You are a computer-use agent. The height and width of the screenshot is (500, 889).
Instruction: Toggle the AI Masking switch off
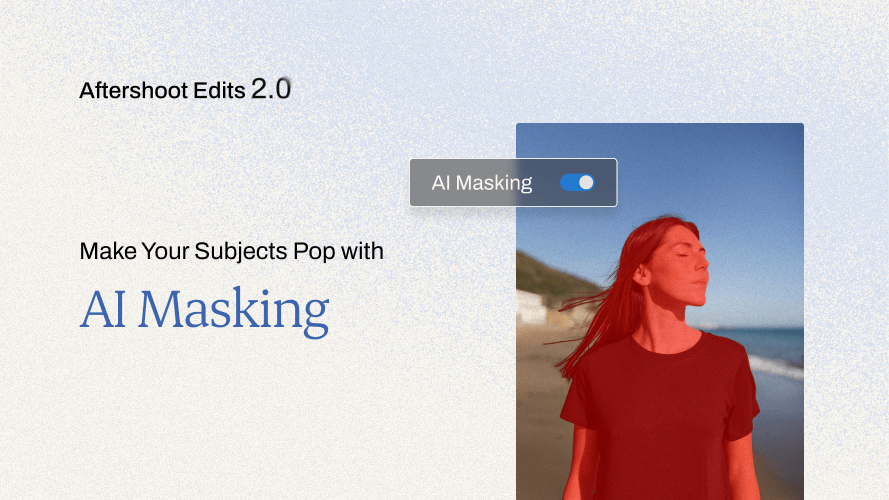coord(577,183)
